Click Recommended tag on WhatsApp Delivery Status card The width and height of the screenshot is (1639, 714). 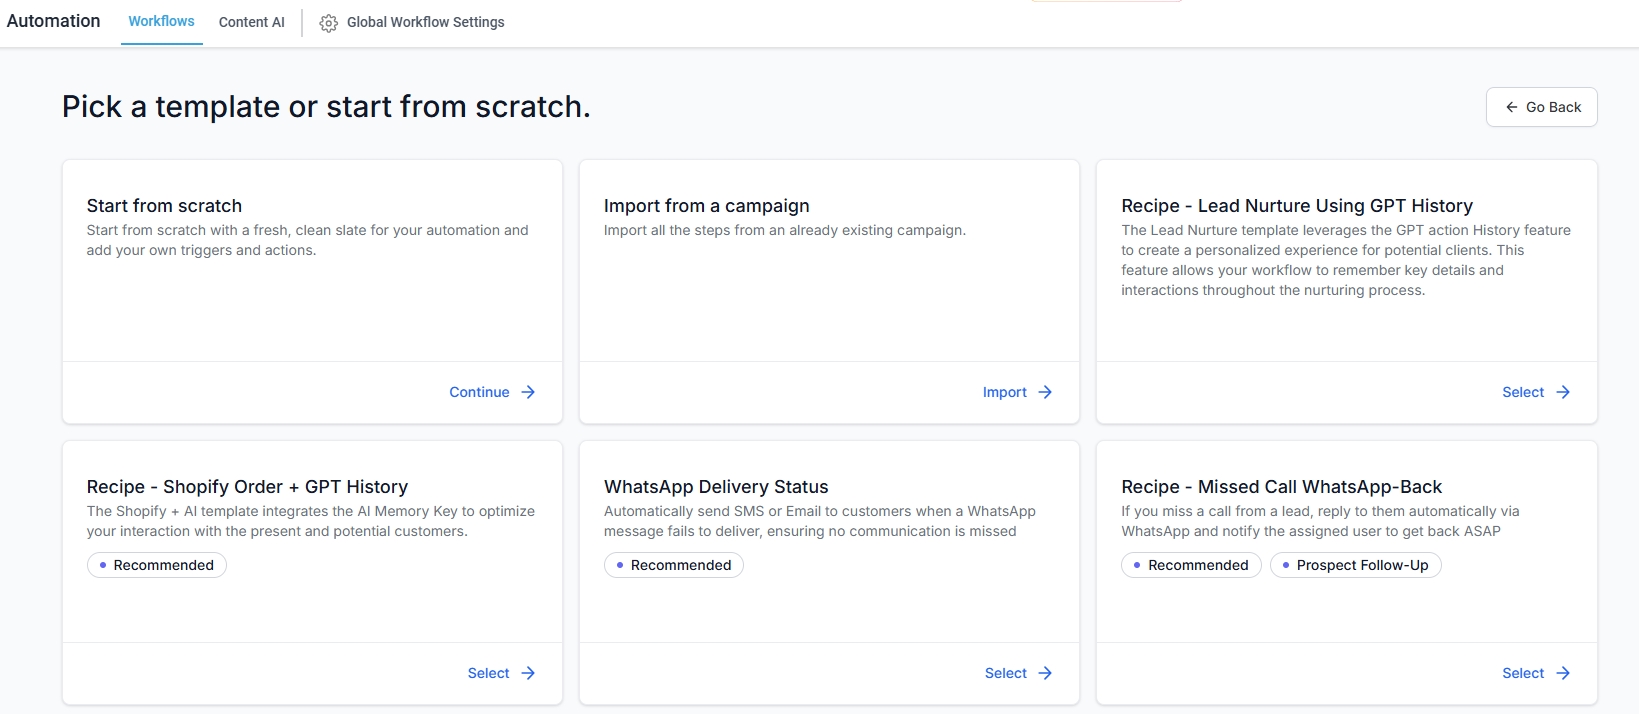674,565
